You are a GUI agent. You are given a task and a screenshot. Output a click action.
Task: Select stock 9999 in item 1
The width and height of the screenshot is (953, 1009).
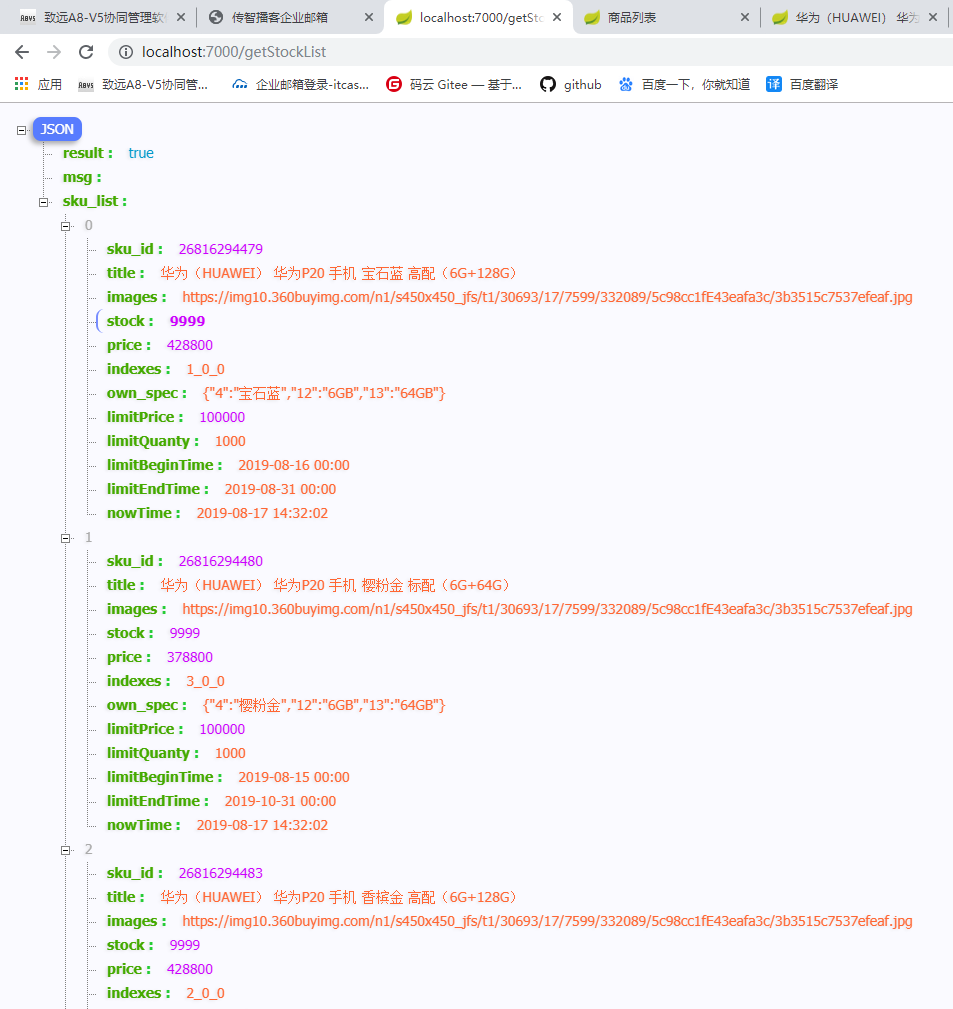point(185,633)
